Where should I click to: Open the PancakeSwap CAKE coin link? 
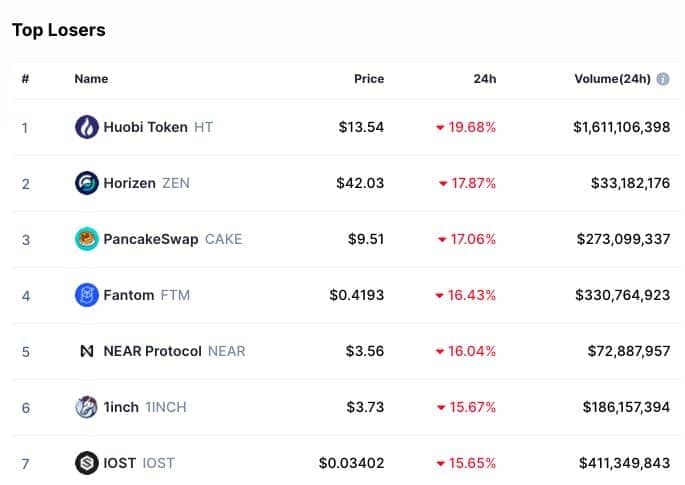click(x=173, y=239)
